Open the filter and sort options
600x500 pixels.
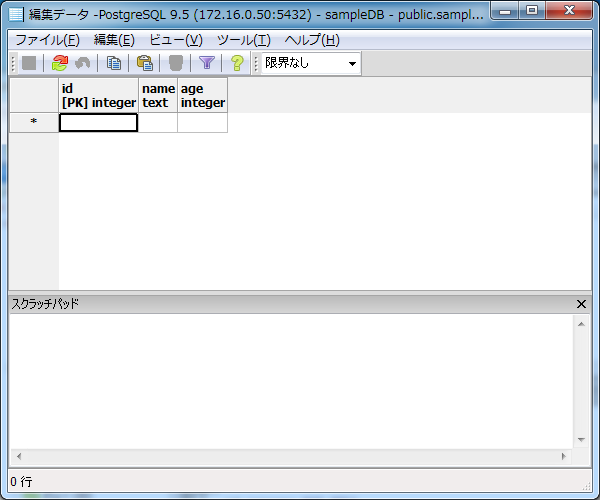pyautogui.click(x=207, y=63)
